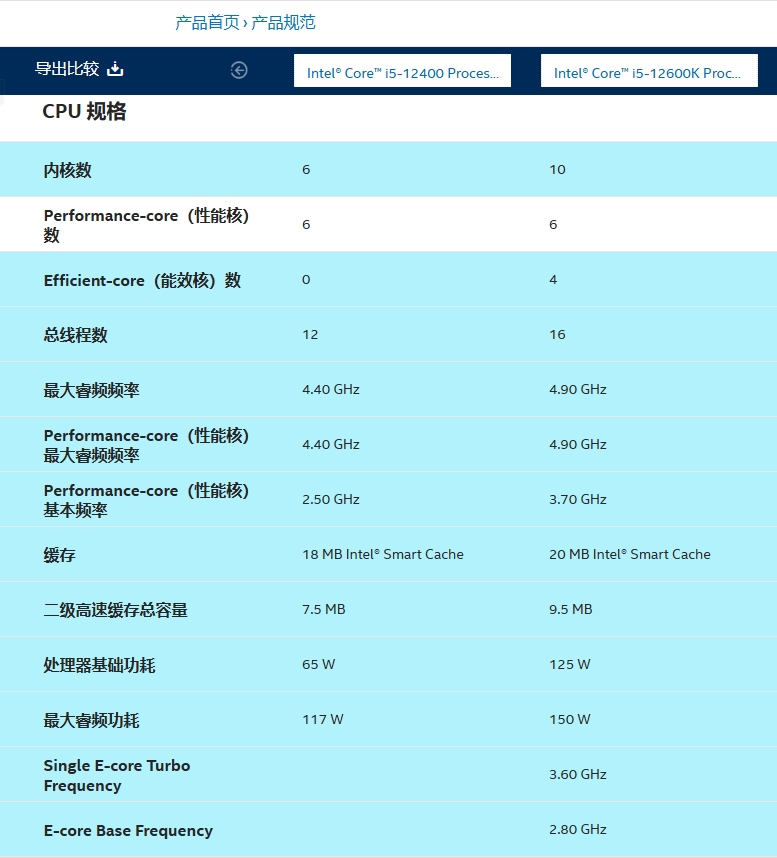
Task: Select the Efficient-core count value 4
Action: click(553, 280)
